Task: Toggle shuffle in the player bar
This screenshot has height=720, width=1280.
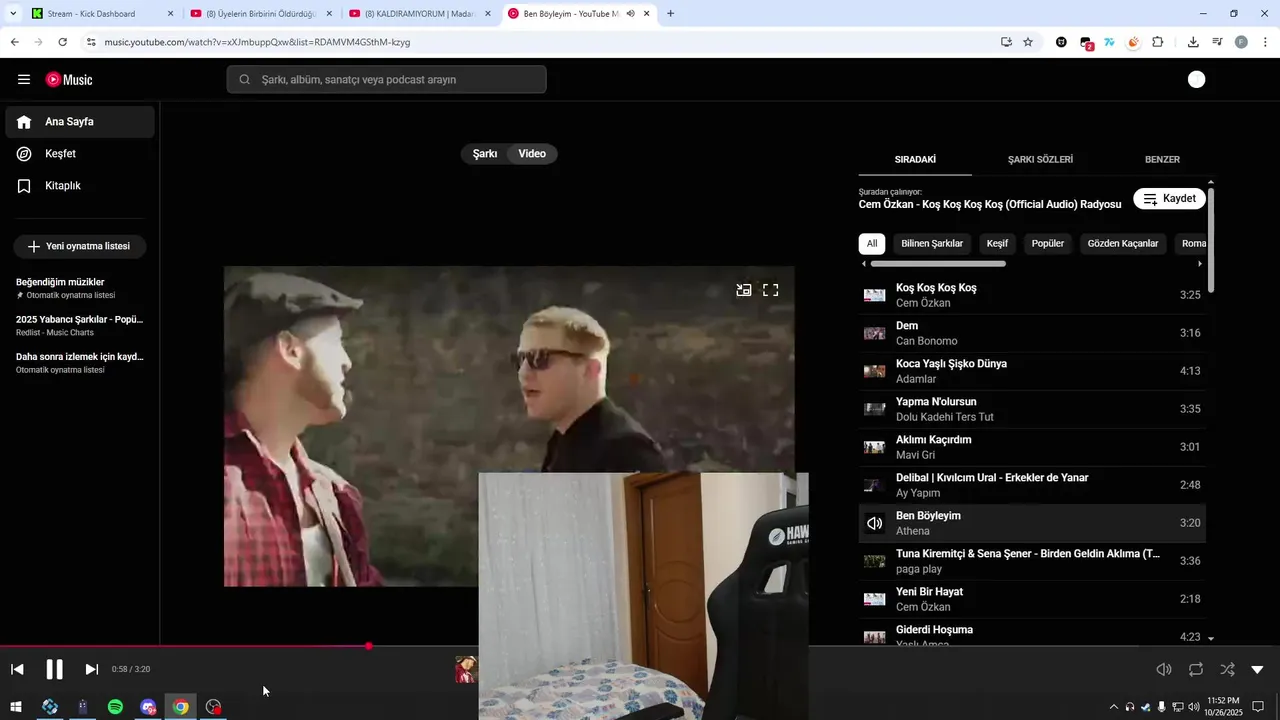Action: [x=1227, y=669]
